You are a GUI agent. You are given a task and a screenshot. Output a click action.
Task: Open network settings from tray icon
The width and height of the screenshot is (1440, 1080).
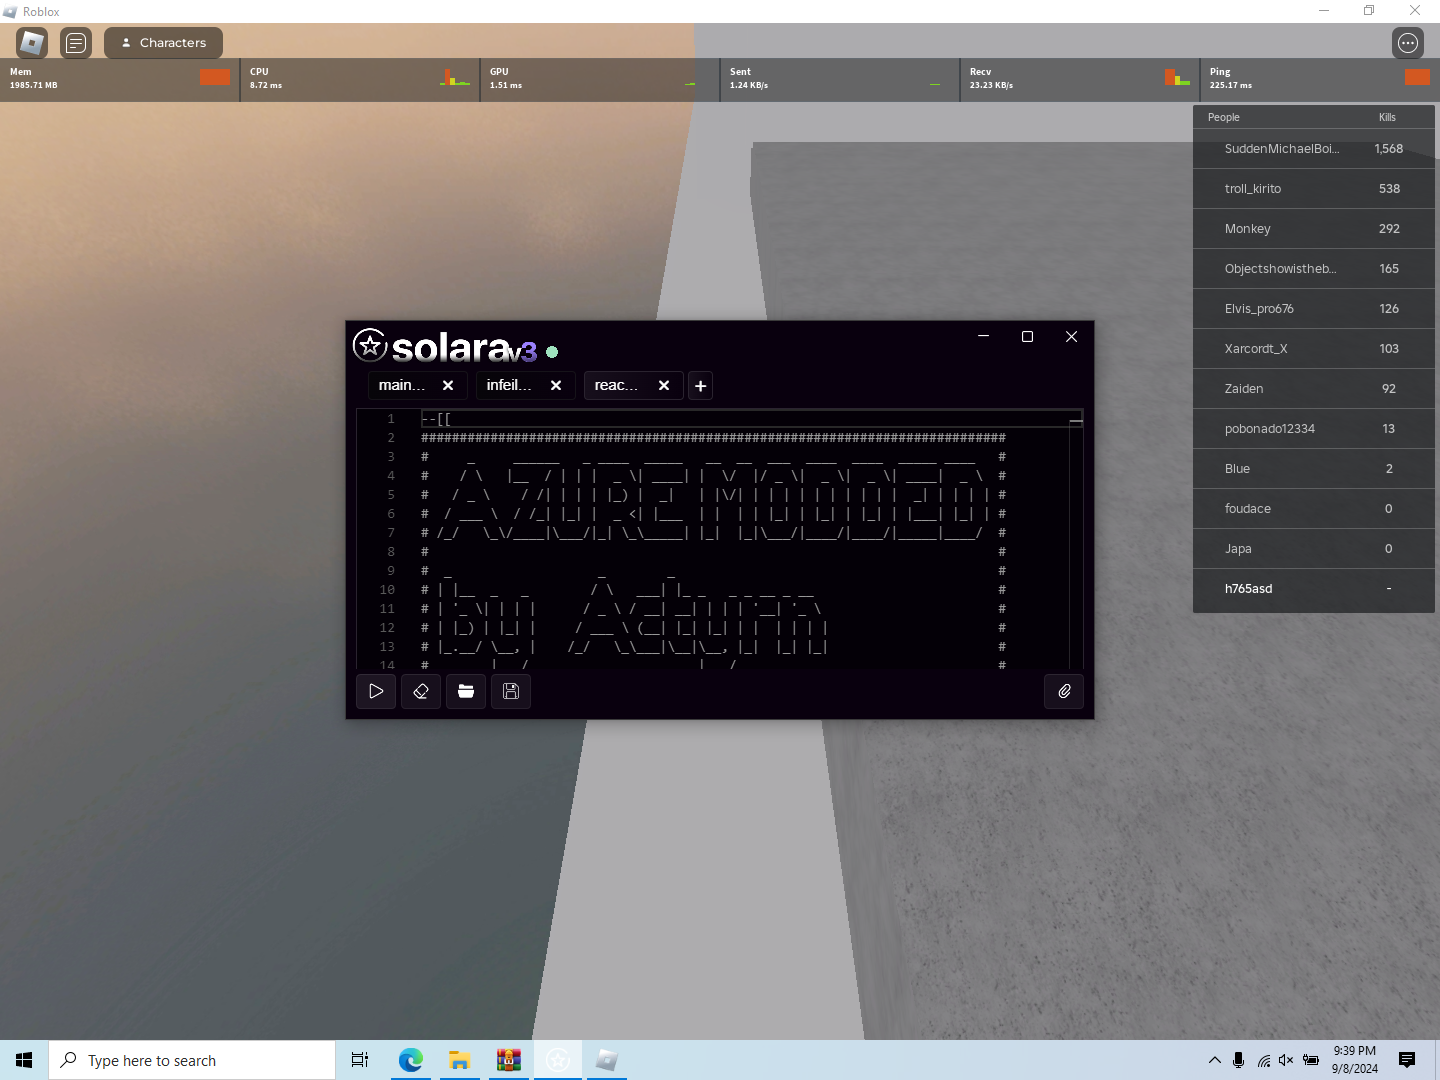[1264, 1060]
